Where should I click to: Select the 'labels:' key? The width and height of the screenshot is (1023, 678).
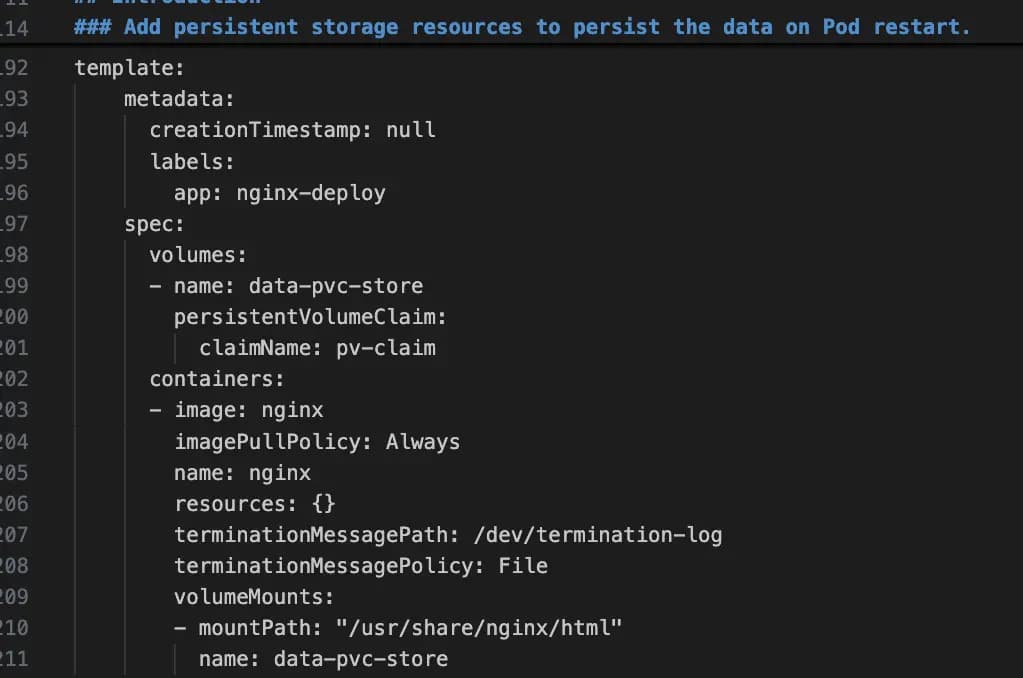192,161
